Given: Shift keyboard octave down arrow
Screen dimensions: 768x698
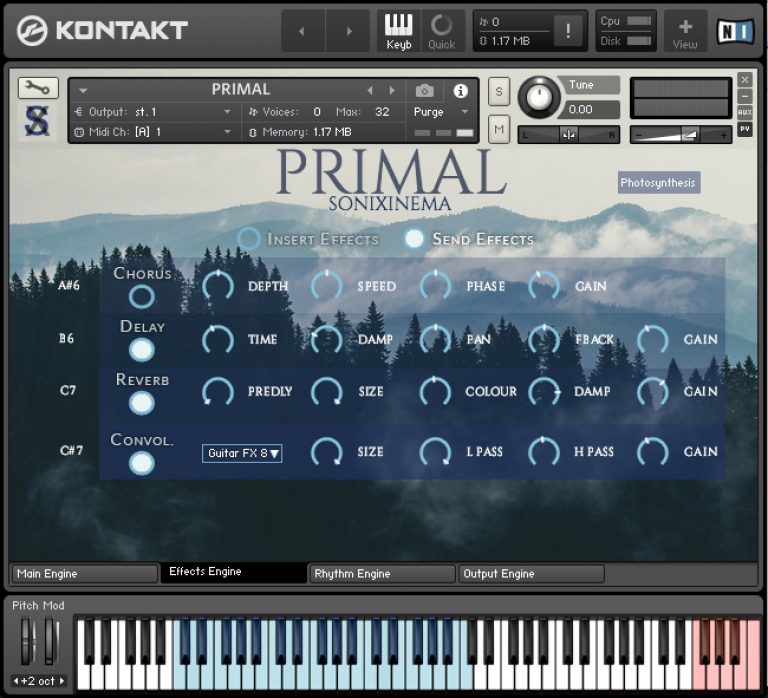Looking at the screenshot, I should (16, 680).
